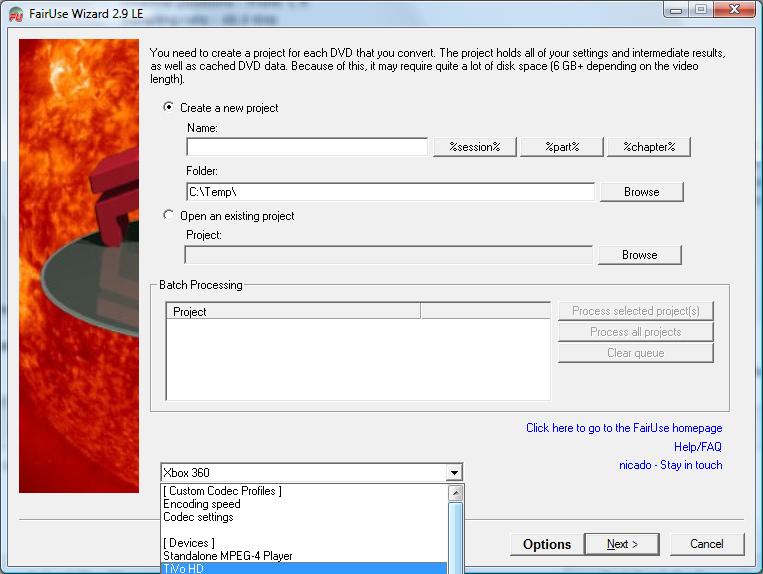Click the existing Project path field
Image resolution: width=763 pixels, height=574 pixels.
388,255
